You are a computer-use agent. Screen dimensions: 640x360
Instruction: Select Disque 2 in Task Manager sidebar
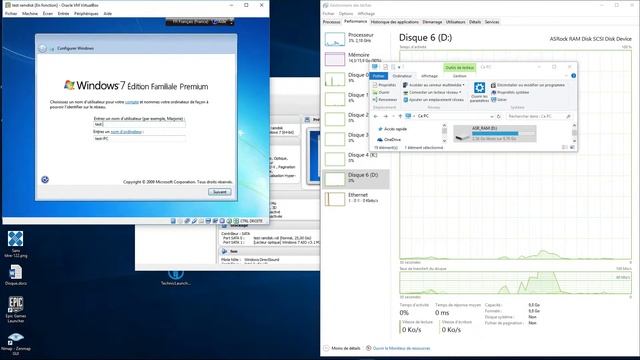[x=356, y=118]
